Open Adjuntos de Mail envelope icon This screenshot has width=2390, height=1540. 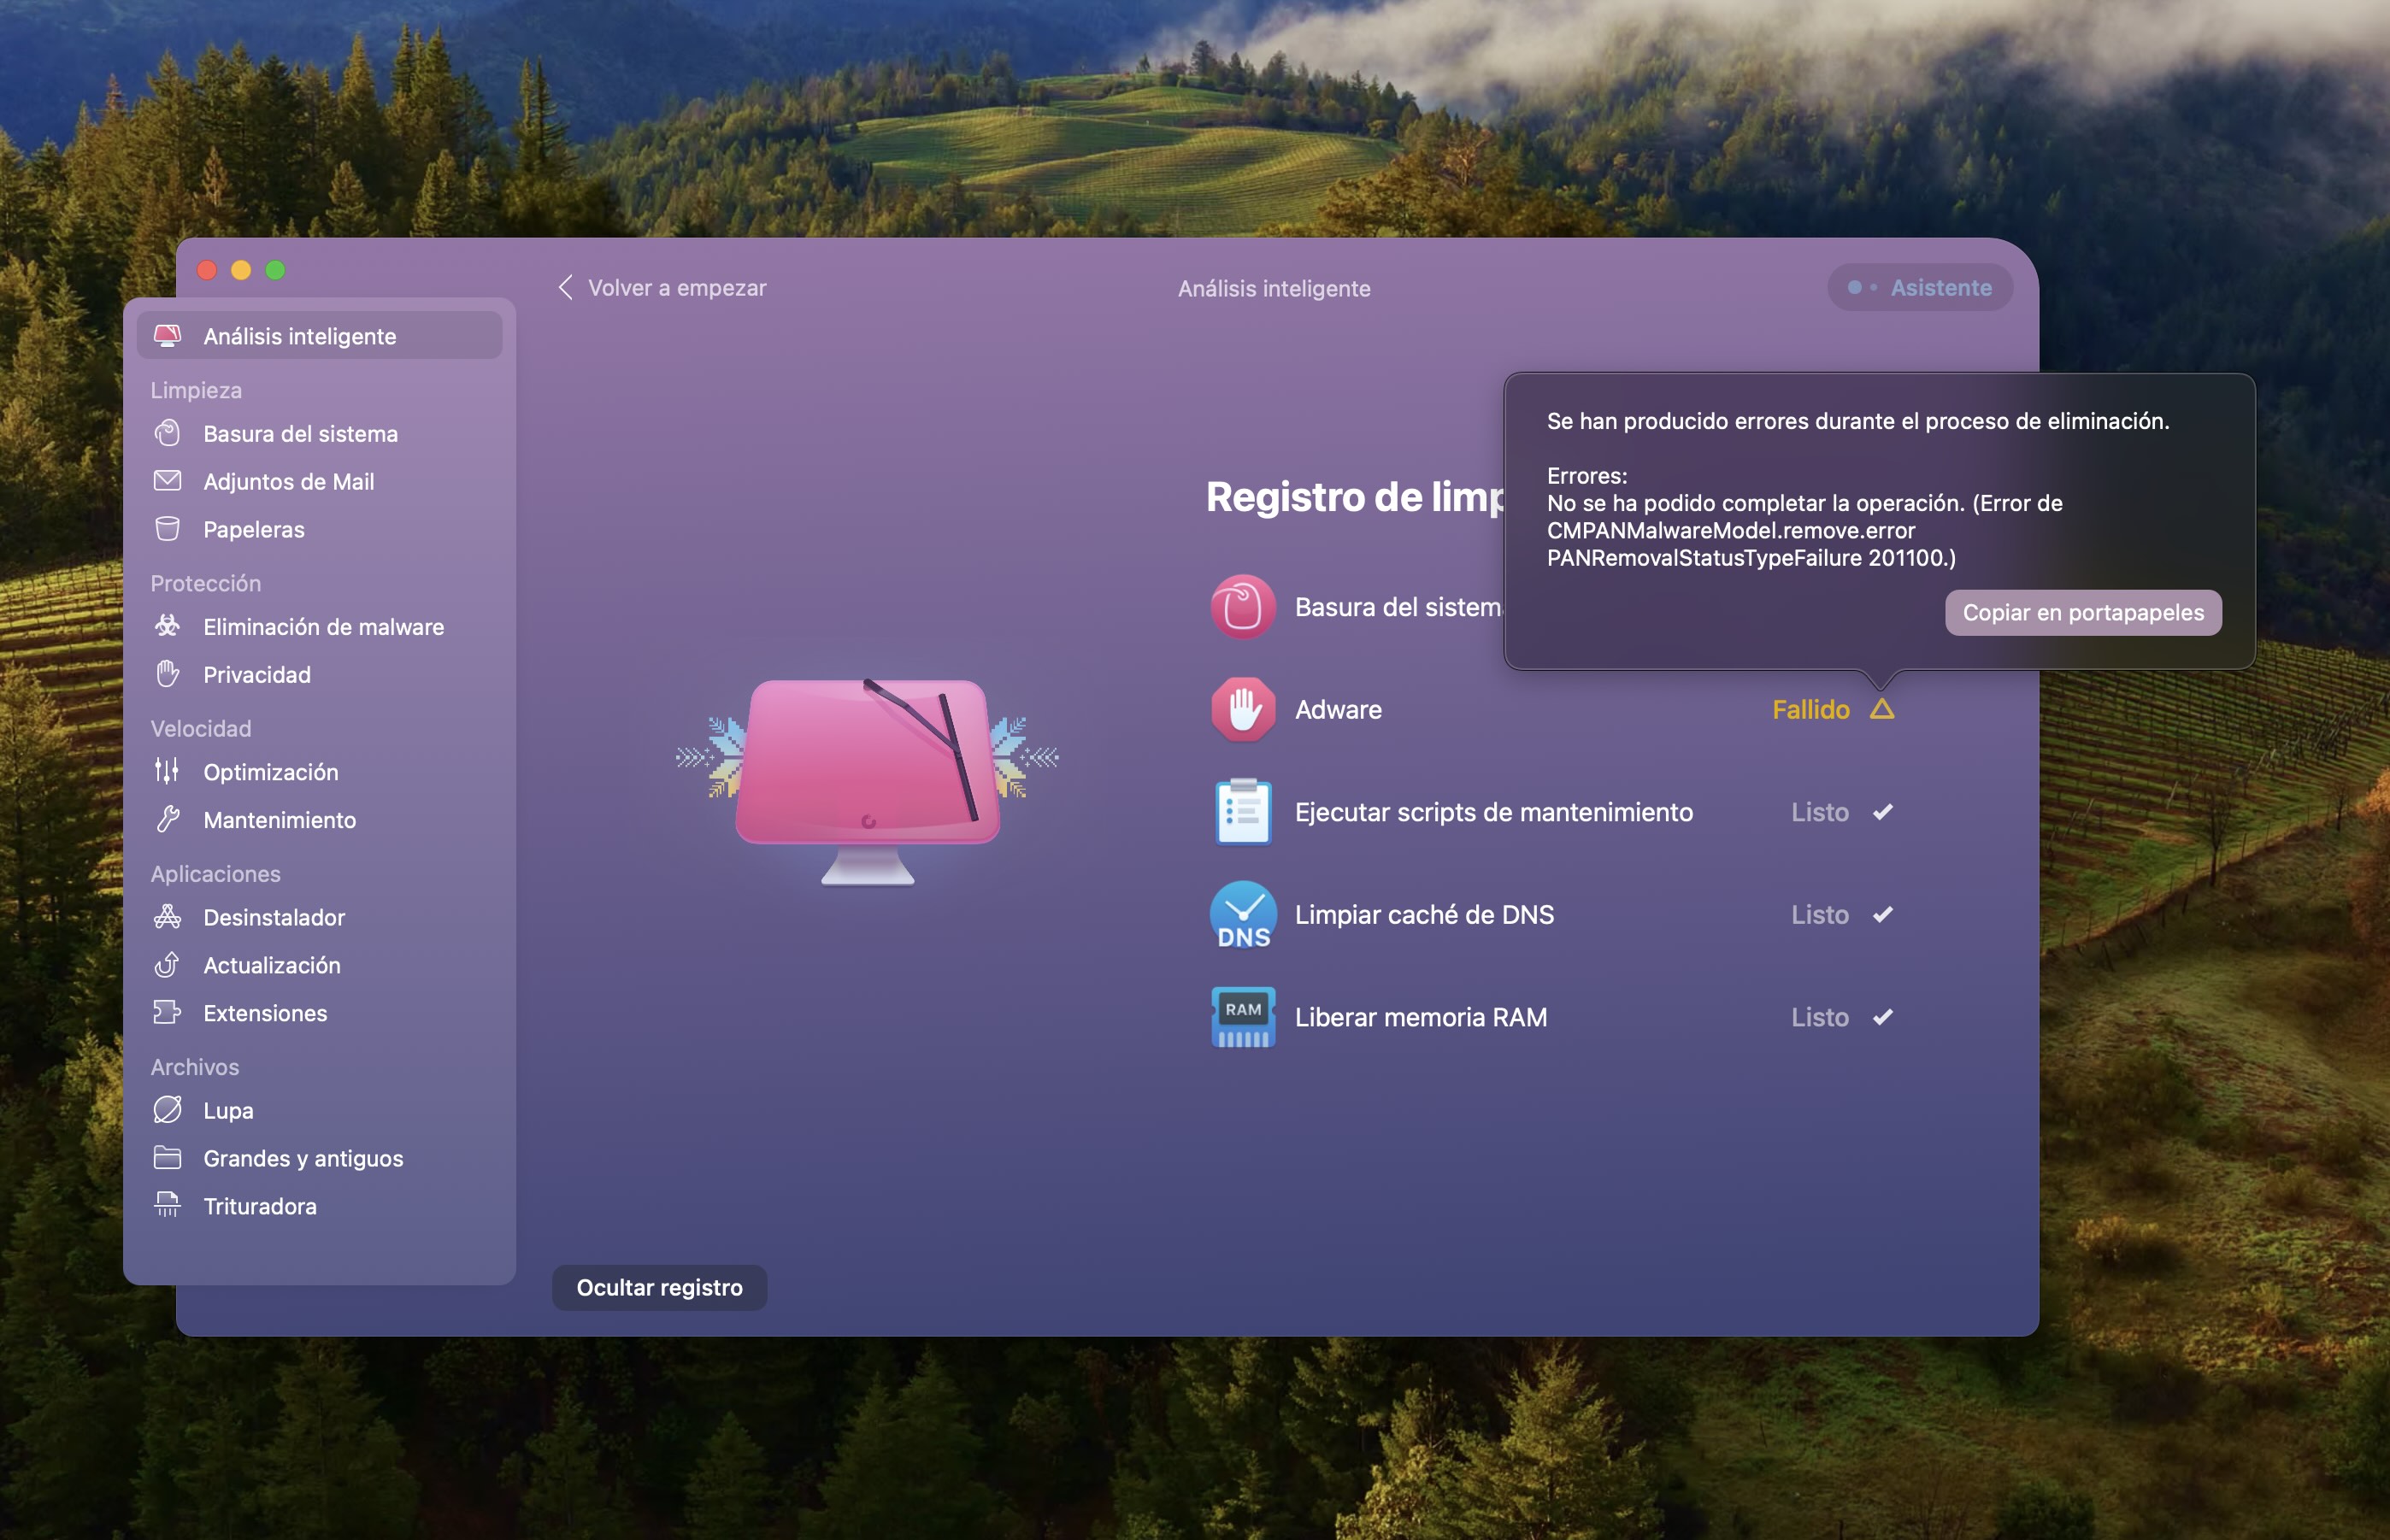tap(167, 481)
